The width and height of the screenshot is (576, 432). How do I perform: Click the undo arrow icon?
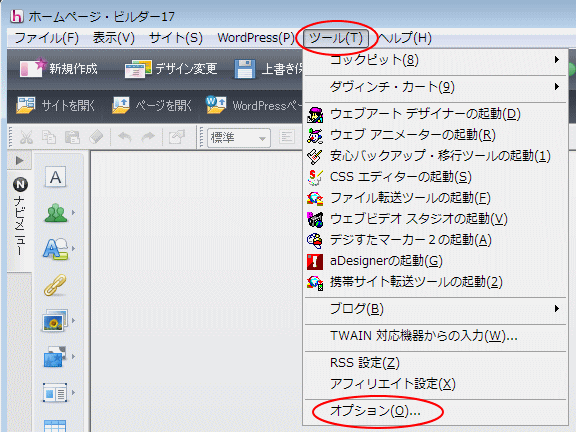point(125,137)
